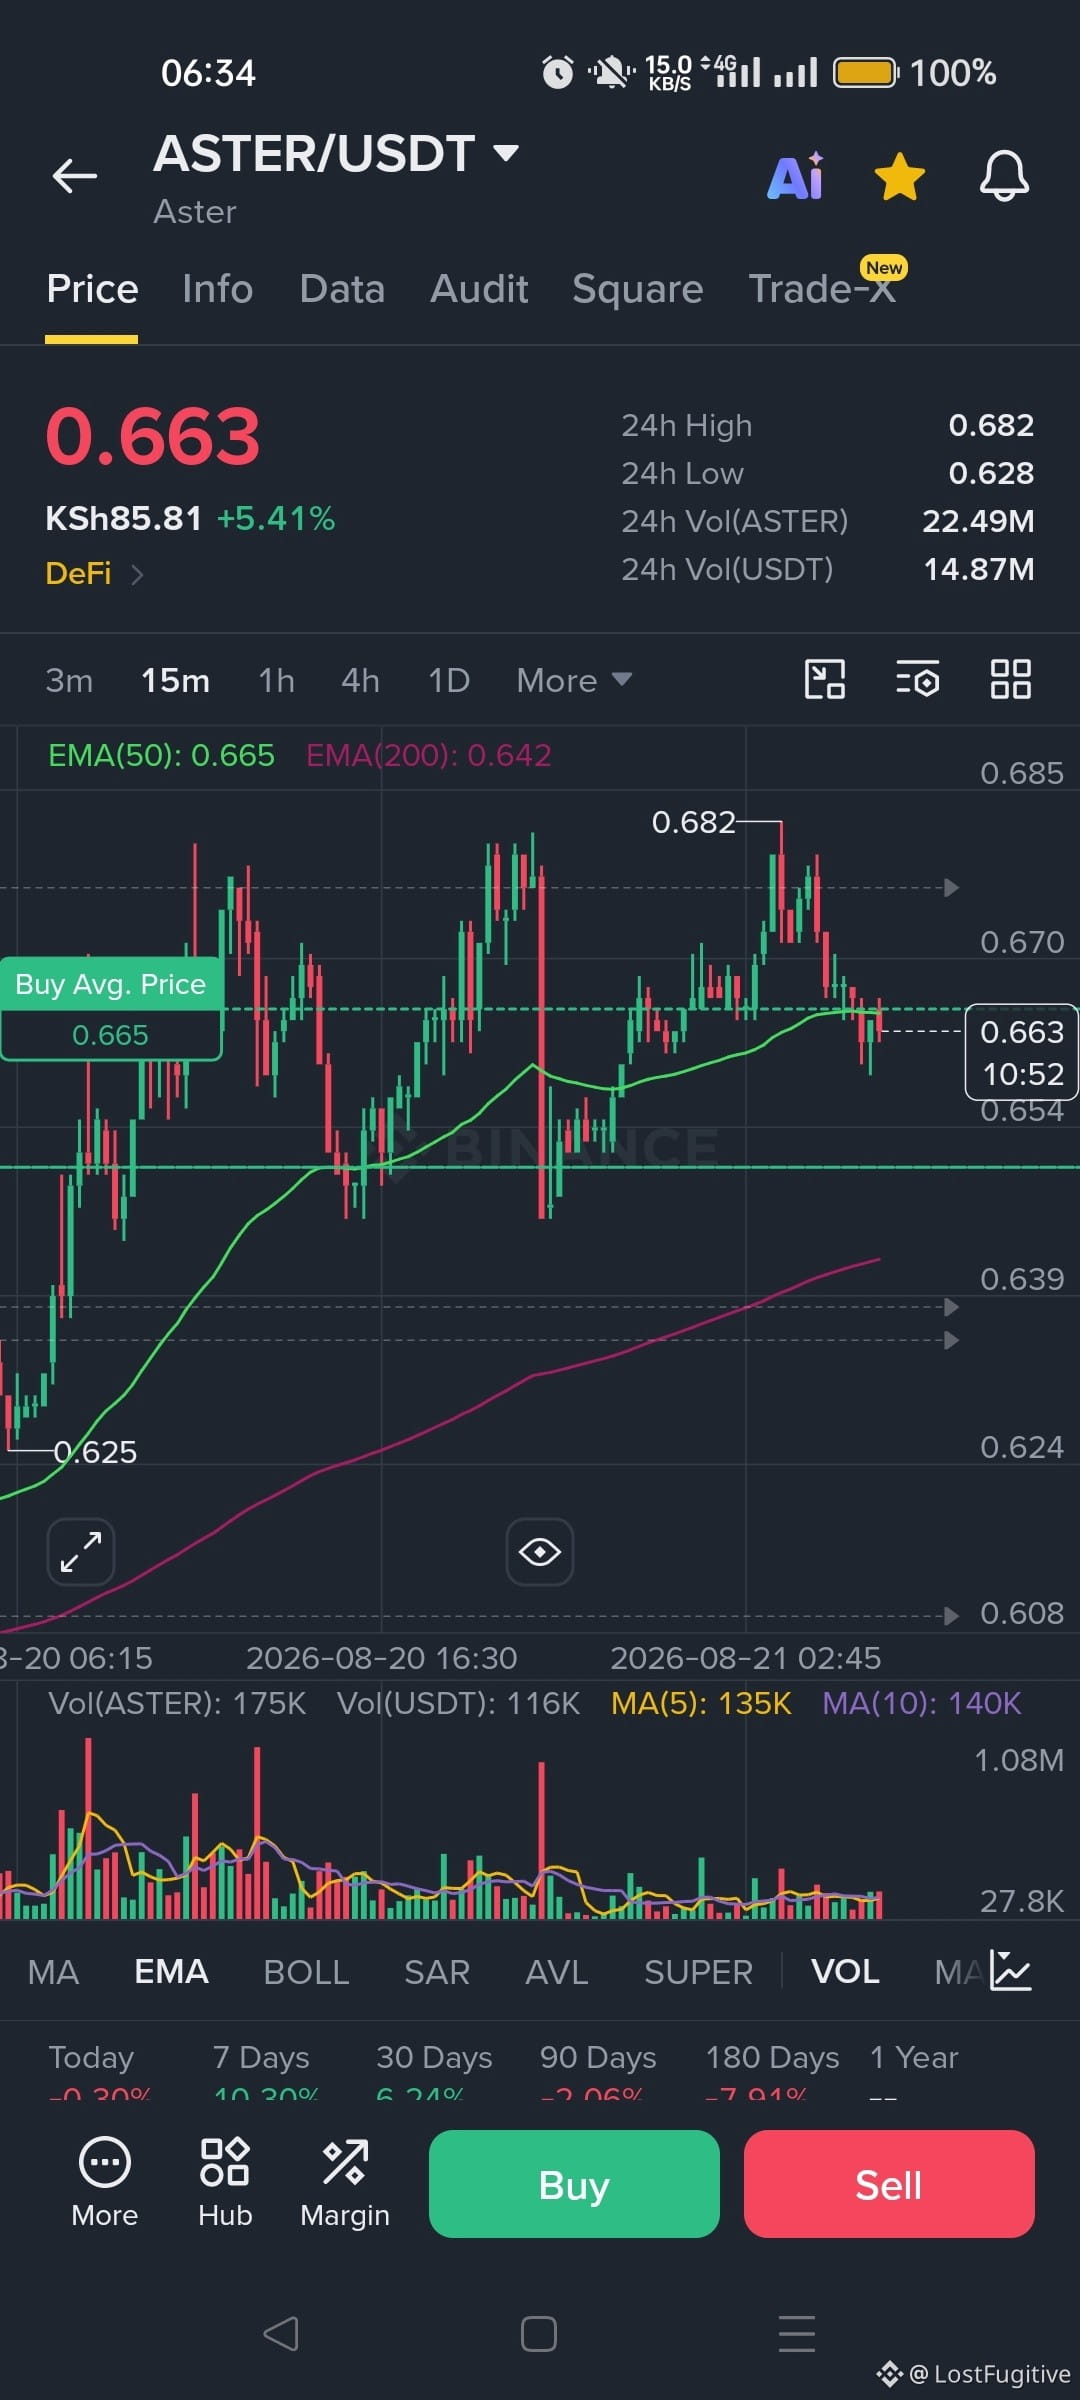1080x2400 pixels.
Task: Toggle chart visibility eye icon
Action: point(540,1552)
